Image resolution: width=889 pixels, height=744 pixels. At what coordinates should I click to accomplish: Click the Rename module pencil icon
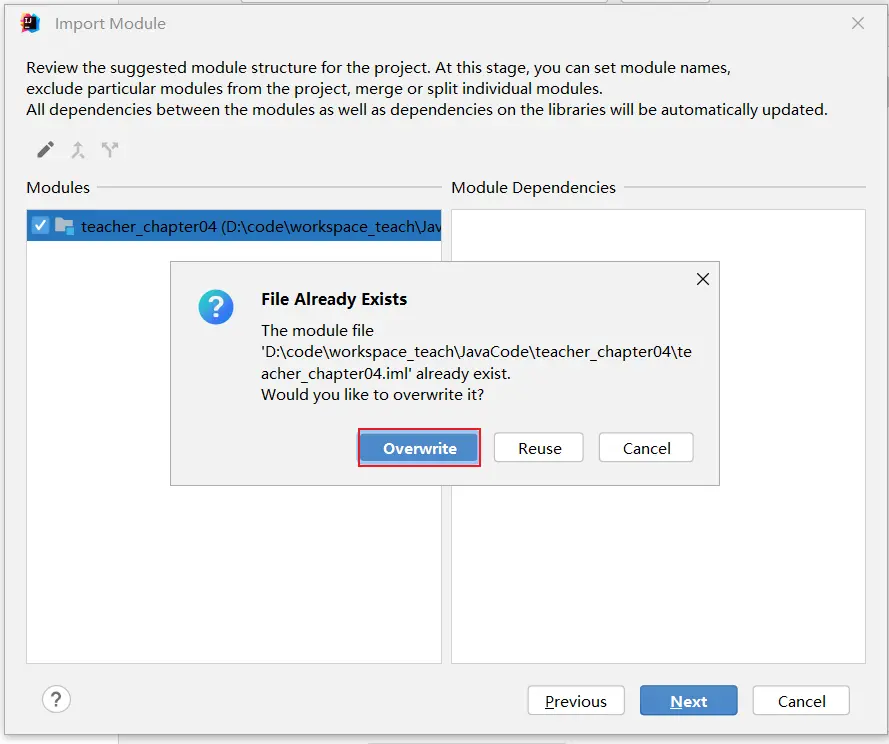tap(45, 150)
